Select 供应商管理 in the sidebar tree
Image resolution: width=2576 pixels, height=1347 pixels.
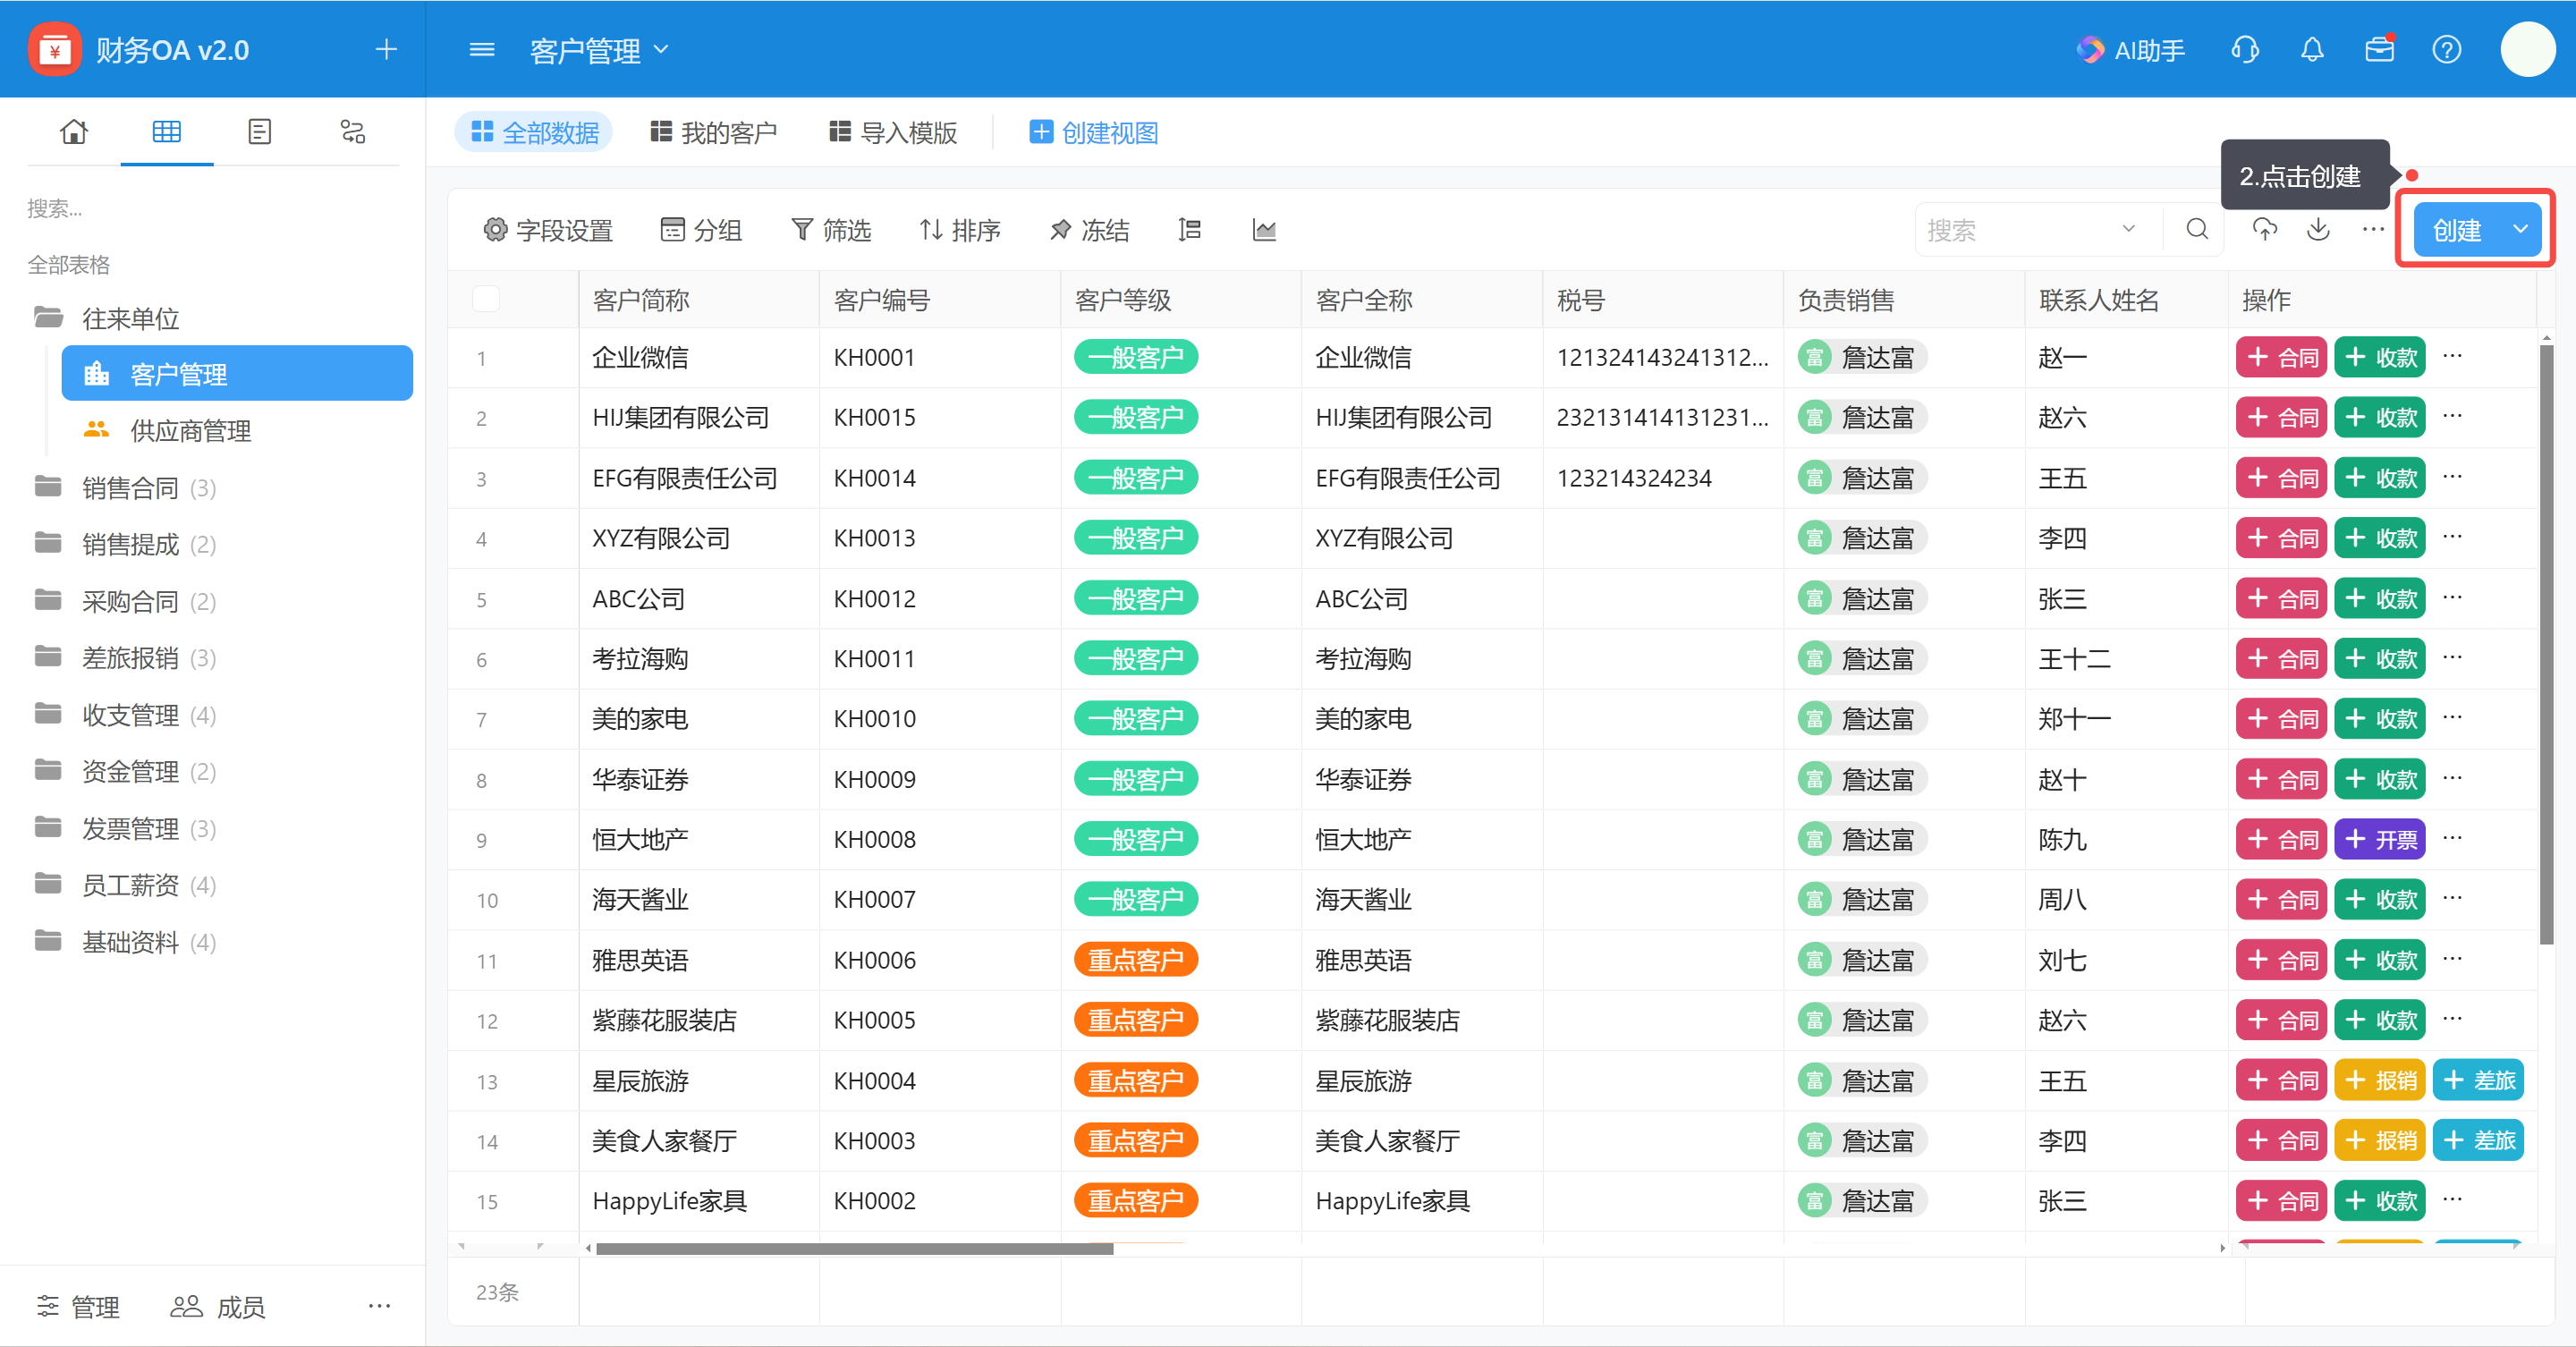(237, 430)
